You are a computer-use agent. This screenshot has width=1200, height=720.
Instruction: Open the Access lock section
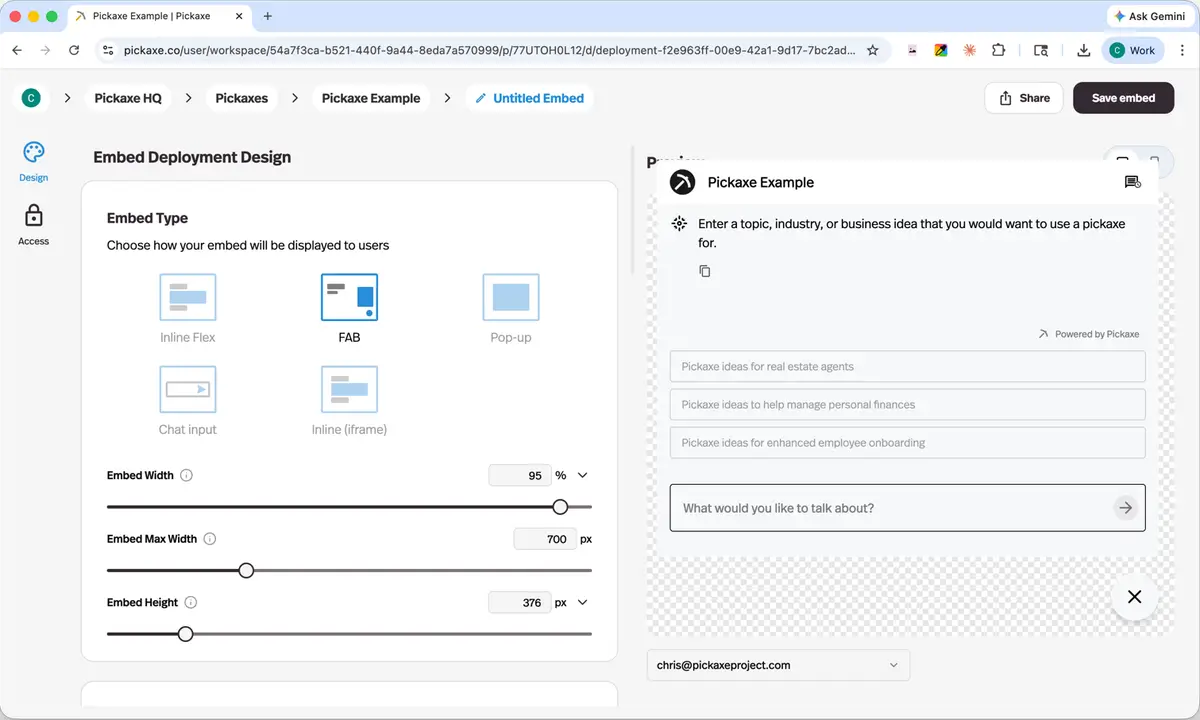(33, 225)
